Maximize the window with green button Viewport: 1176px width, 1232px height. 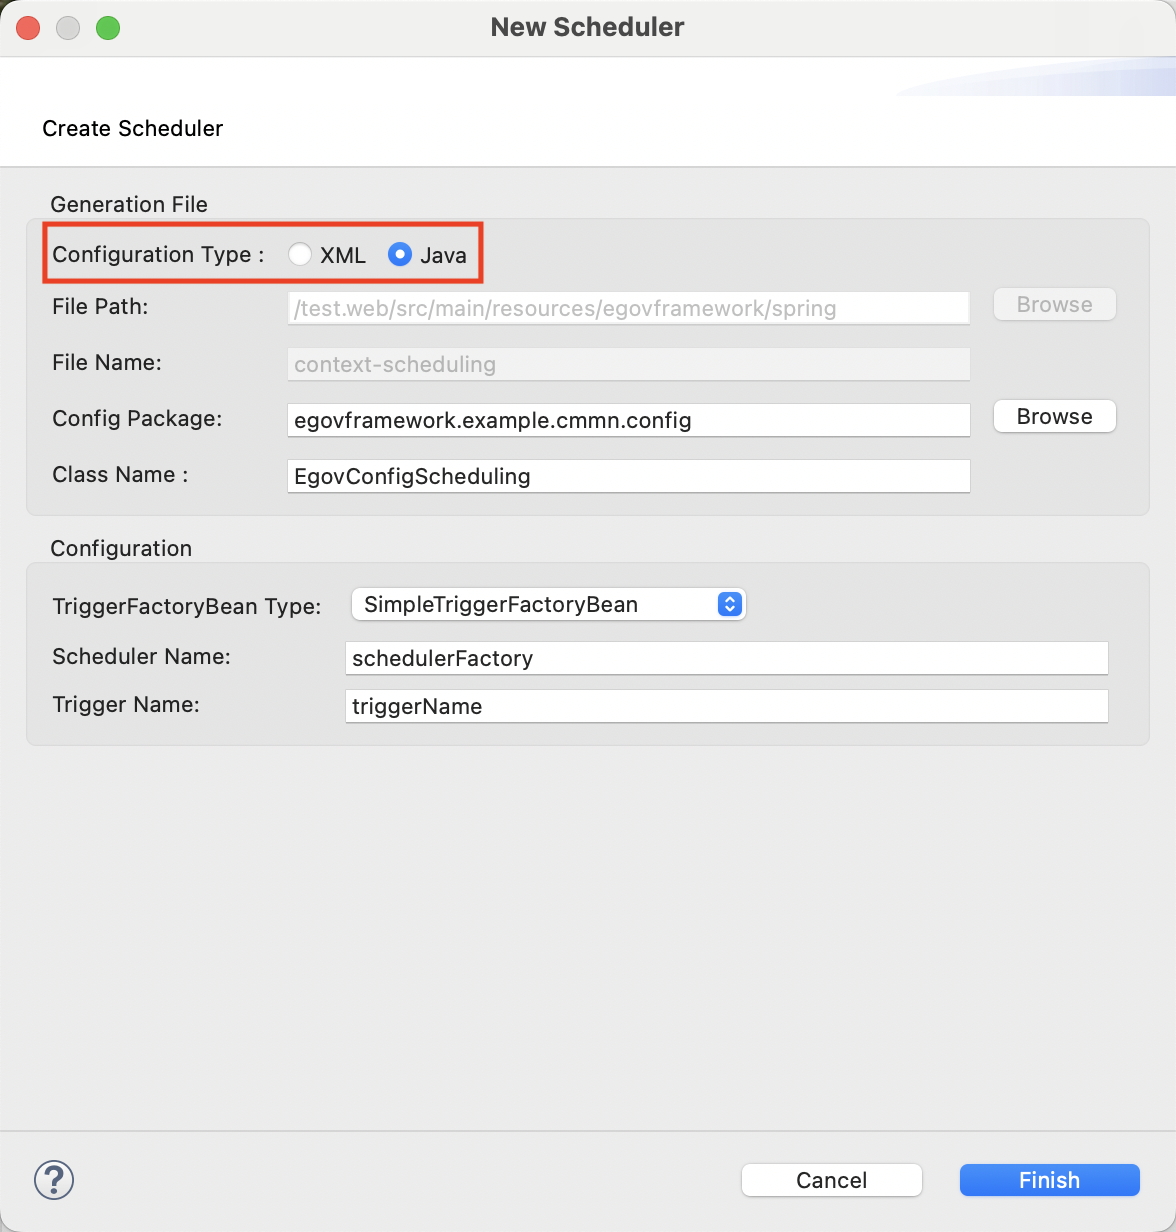coord(108,28)
